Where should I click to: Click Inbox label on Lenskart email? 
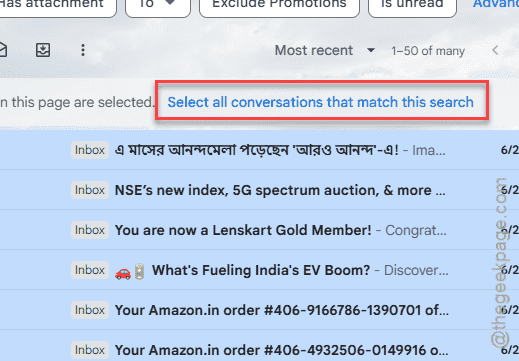(x=90, y=230)
